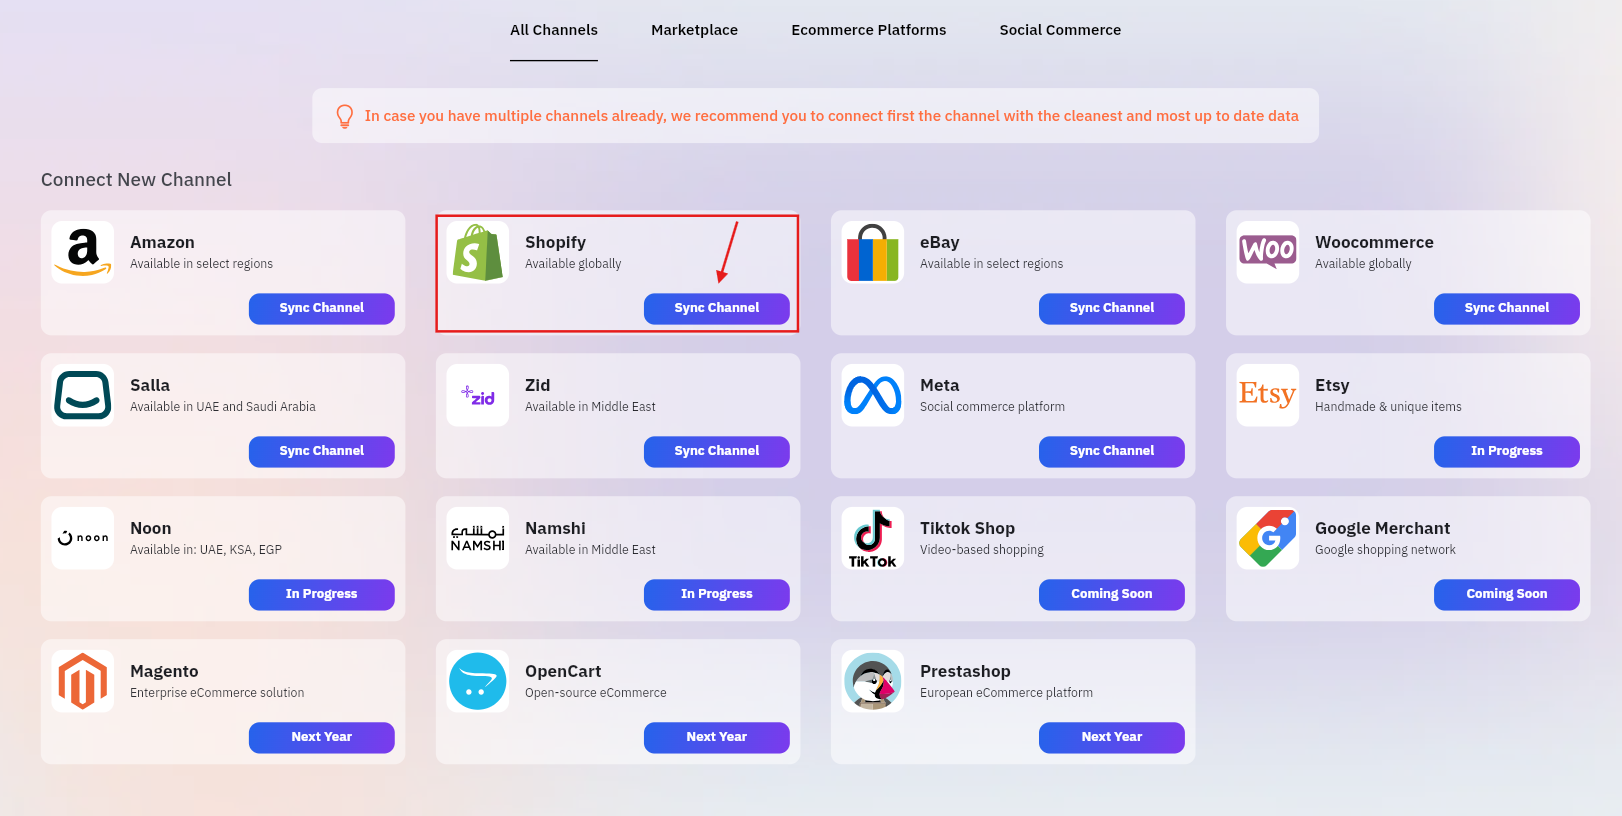Sync the Shopify channel
Viewport: 1622px width, 816px height.
716,308
